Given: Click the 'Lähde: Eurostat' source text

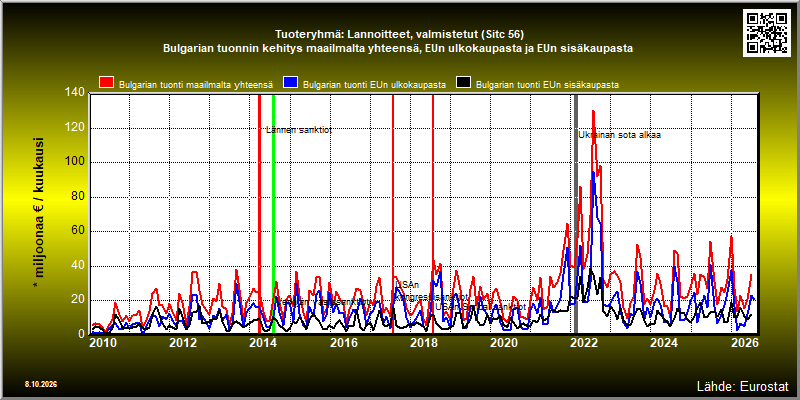Looking at the screenshot, I should pyautogui.click(x=742, y=385).
